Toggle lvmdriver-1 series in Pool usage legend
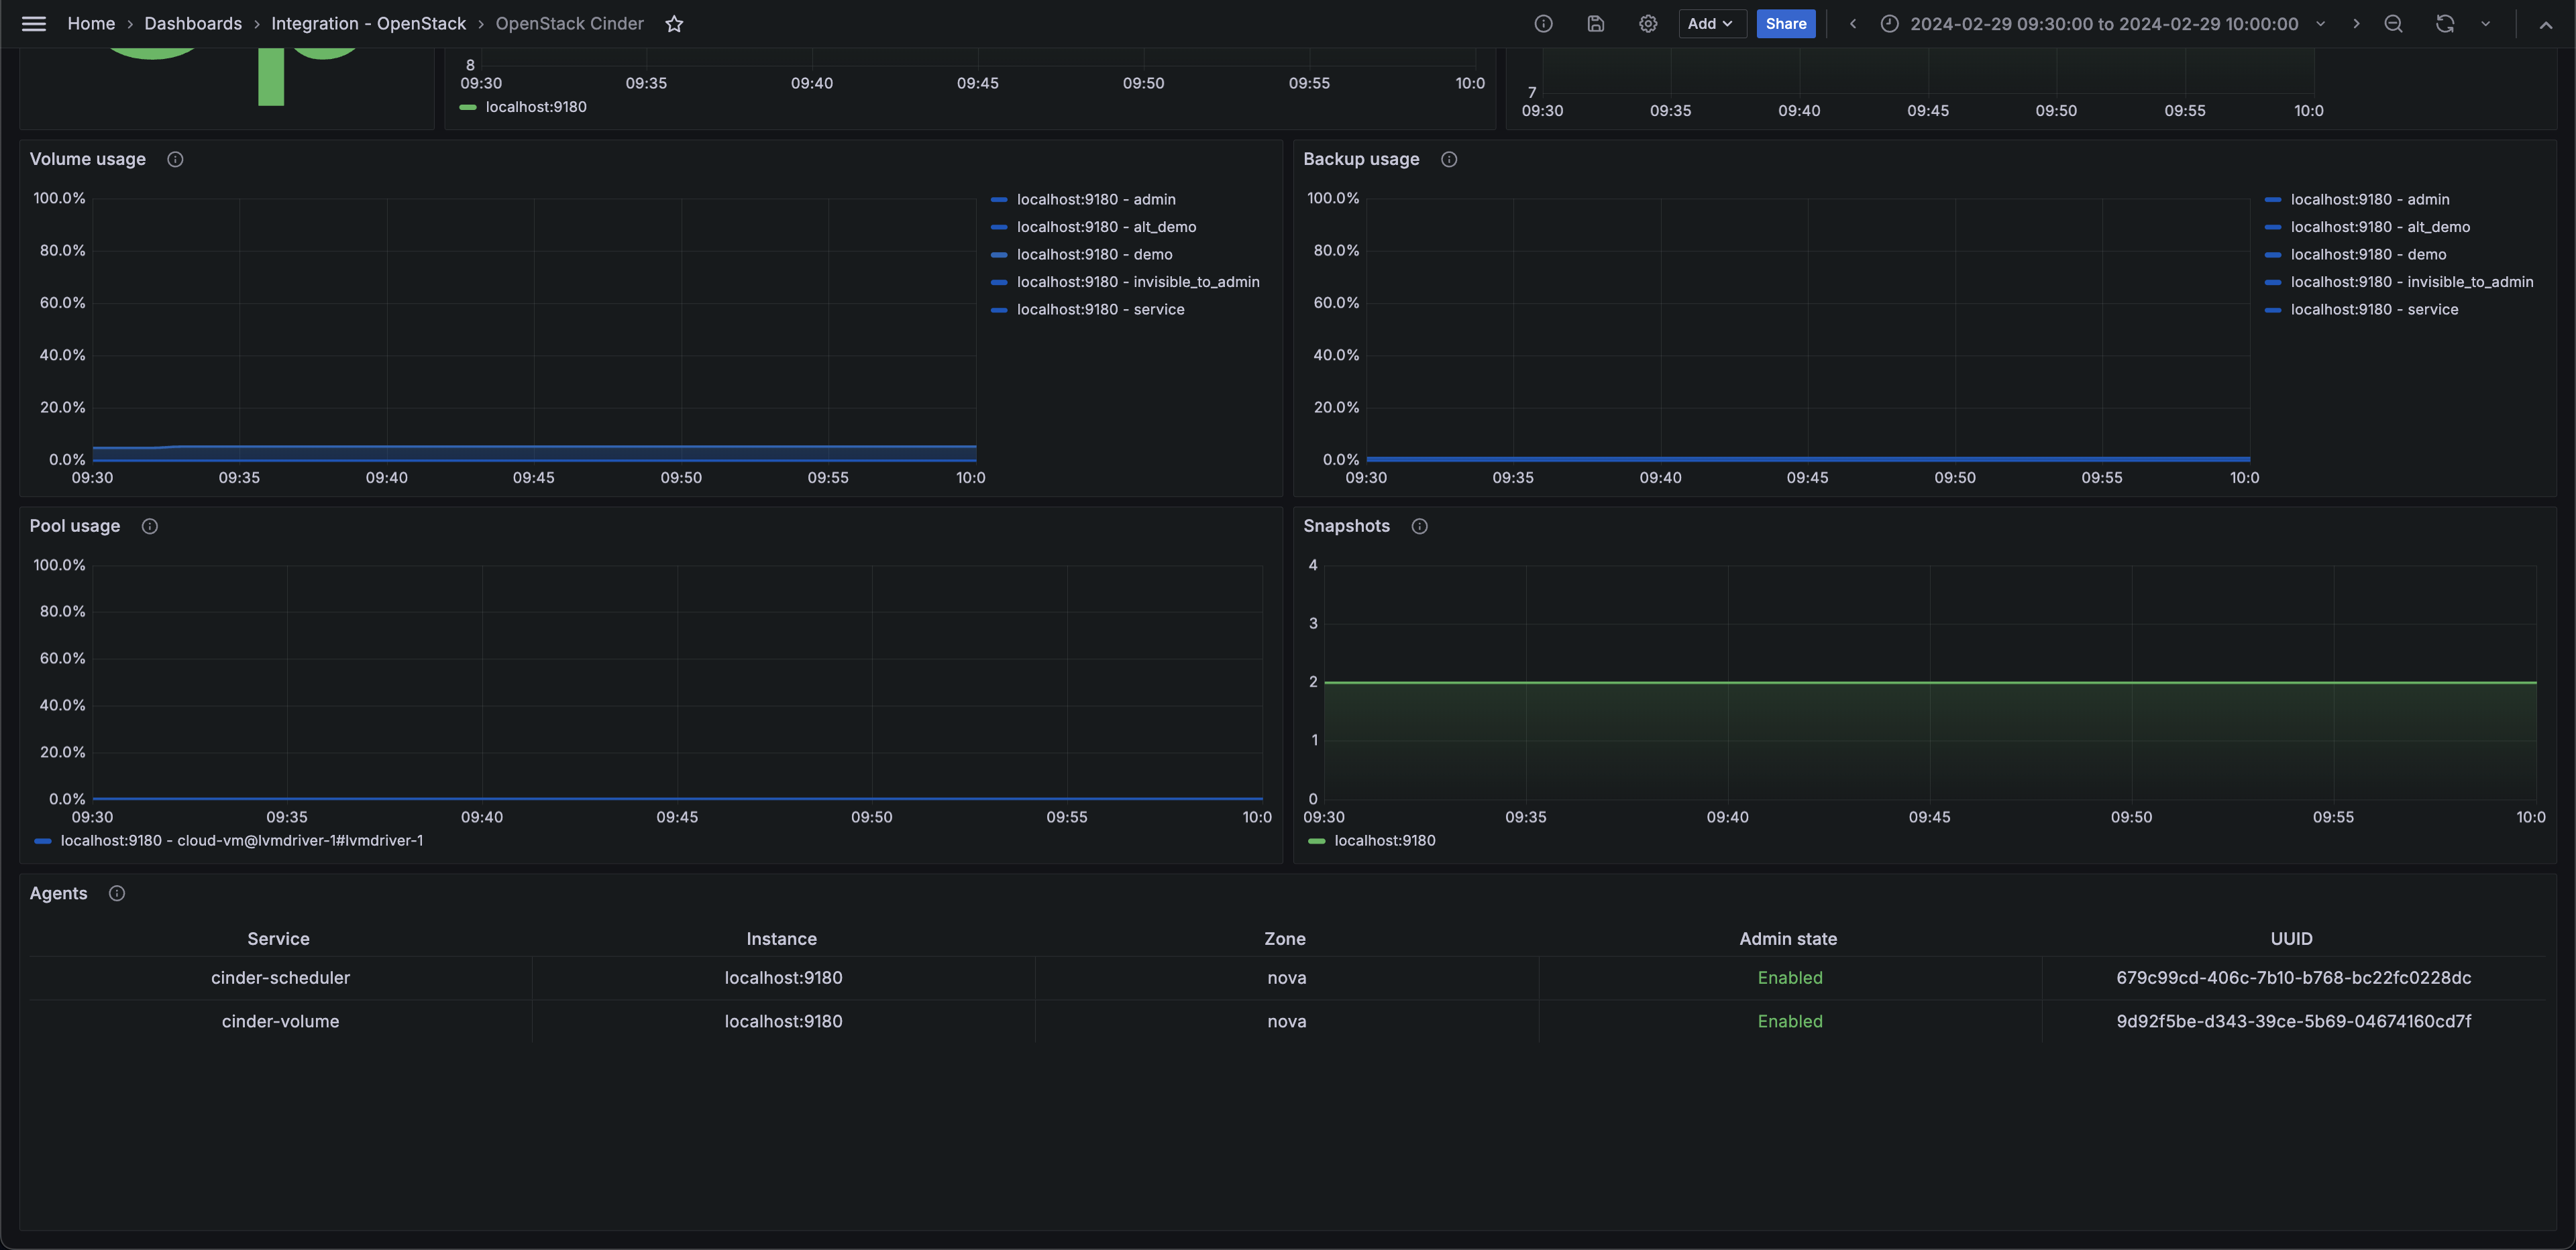The image size is (2576, 1250). [x=241, y=840]
